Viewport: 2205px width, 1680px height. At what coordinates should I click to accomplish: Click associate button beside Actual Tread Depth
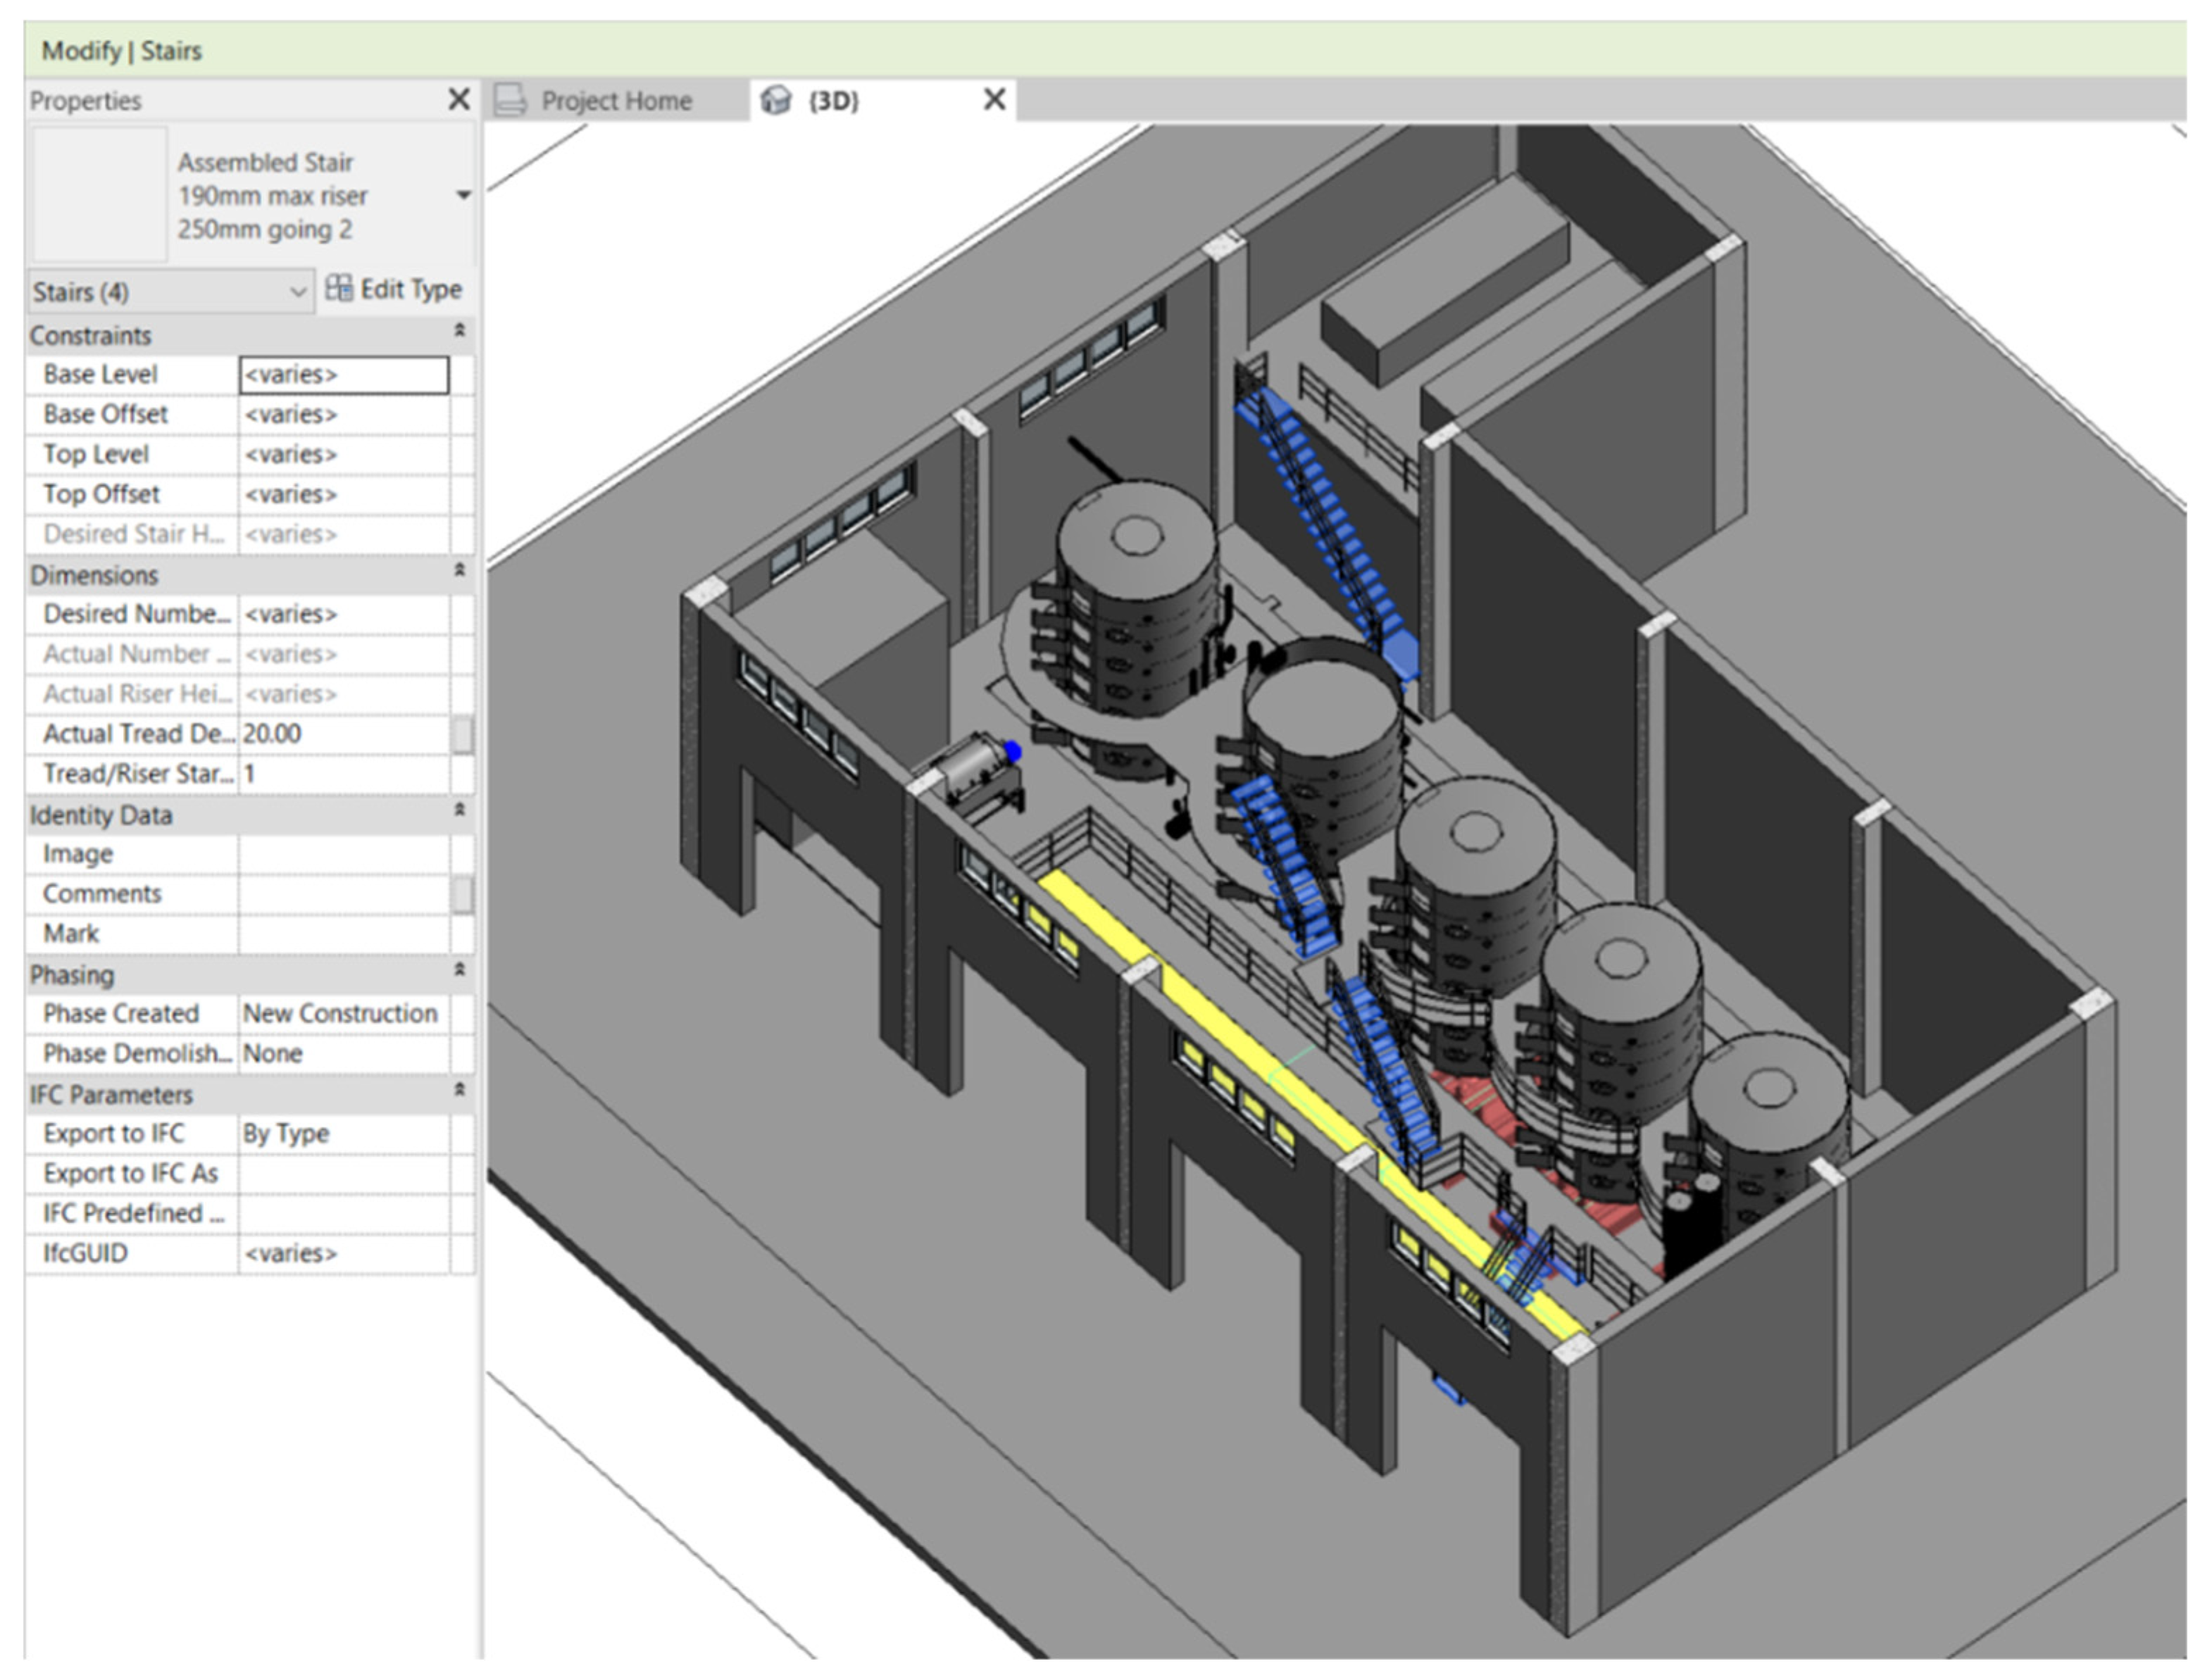(x=462, y=734)
